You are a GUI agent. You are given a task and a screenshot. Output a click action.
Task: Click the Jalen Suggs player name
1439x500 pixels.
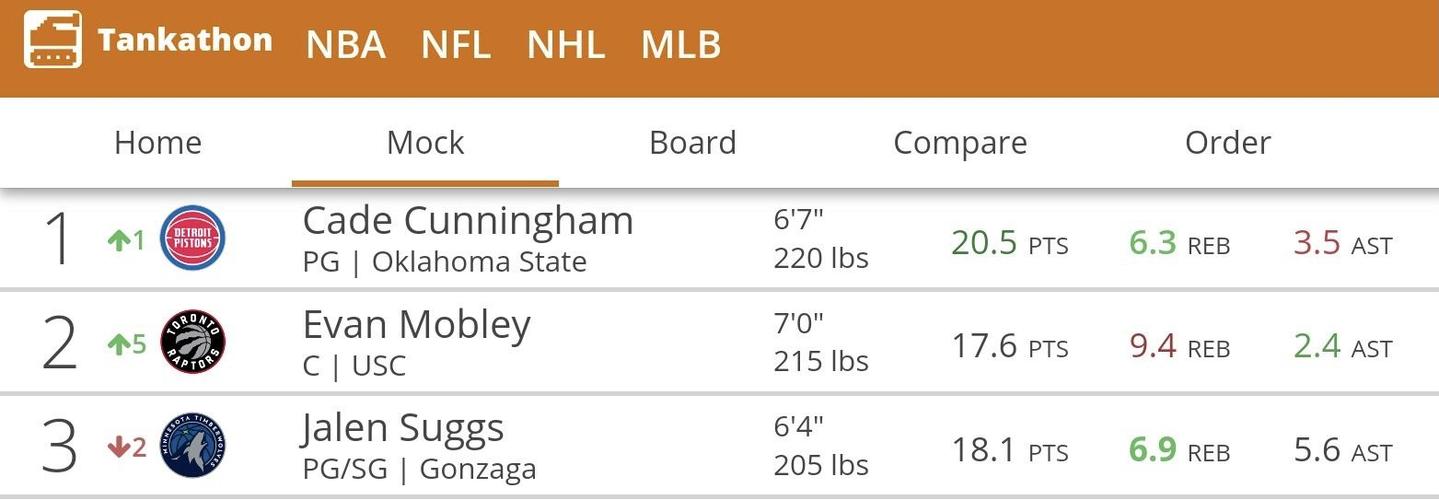[403, 429]
